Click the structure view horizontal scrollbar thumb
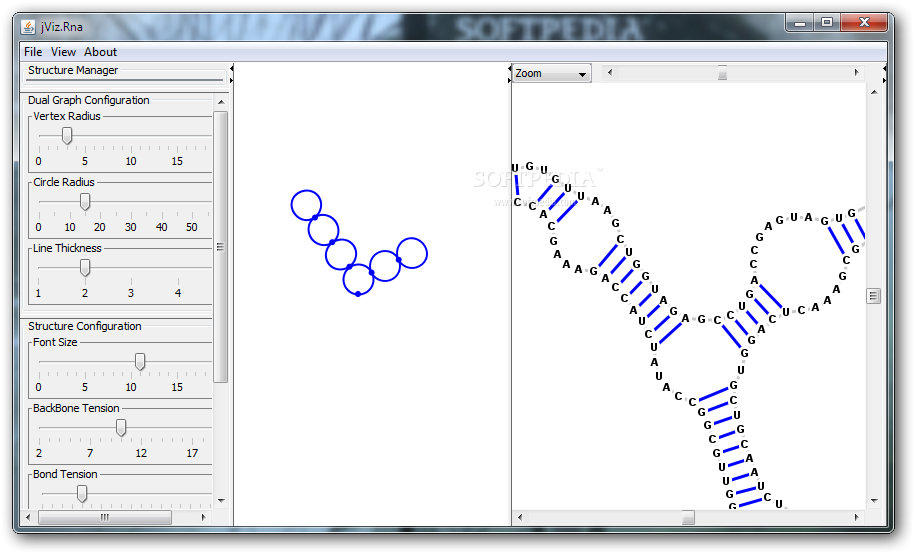The image size is (915, 554). point(689,517)
